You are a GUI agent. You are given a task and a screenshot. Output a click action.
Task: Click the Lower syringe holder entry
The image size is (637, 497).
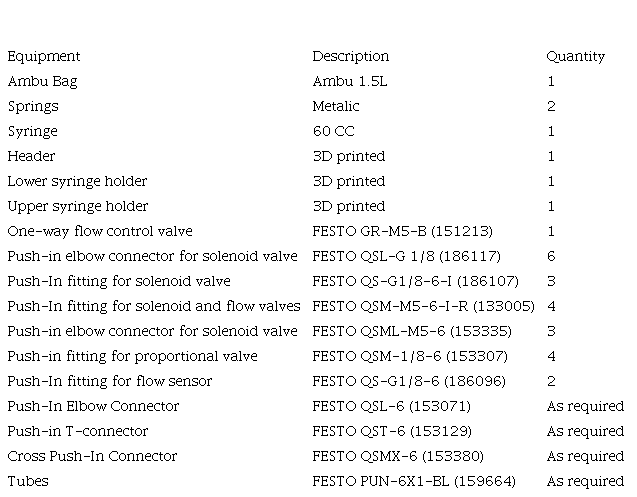tap(77, 182)
